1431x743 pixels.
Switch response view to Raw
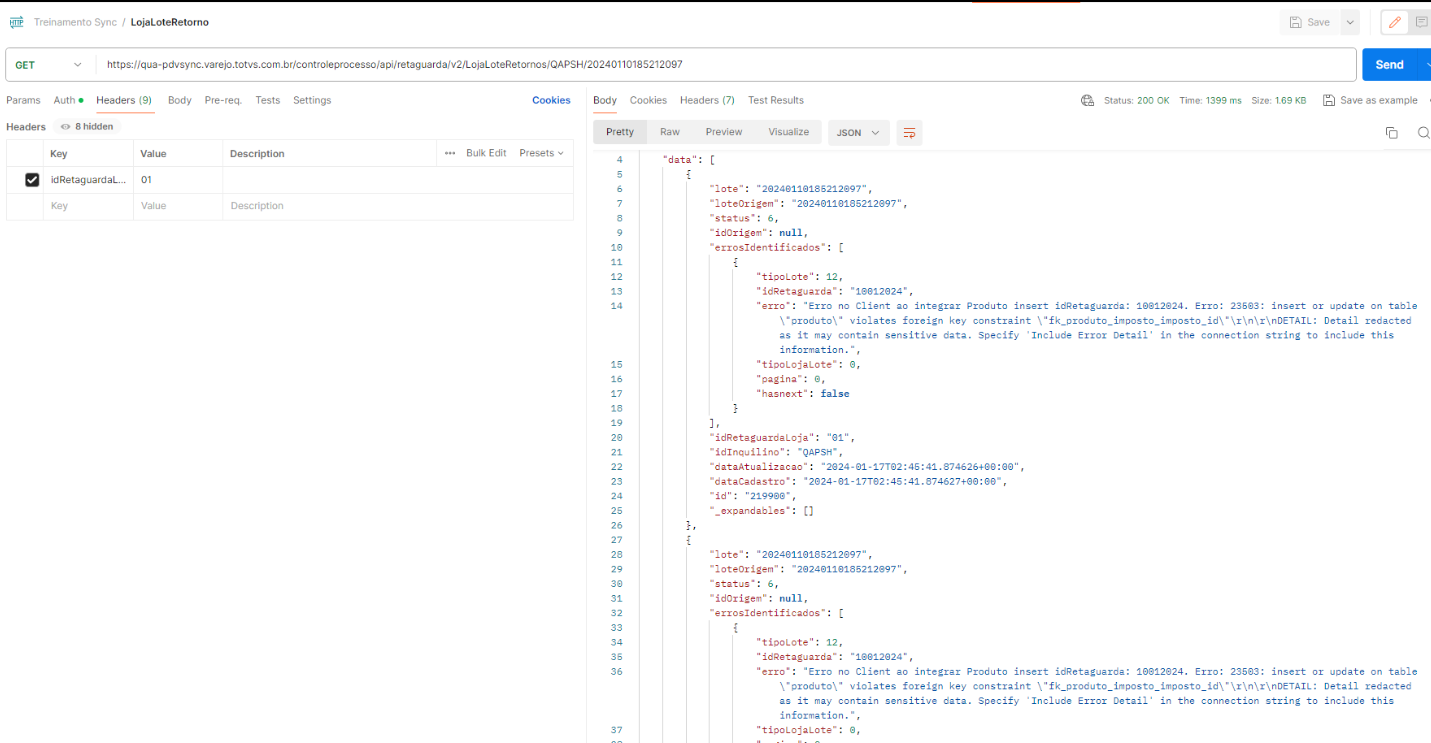669,132
